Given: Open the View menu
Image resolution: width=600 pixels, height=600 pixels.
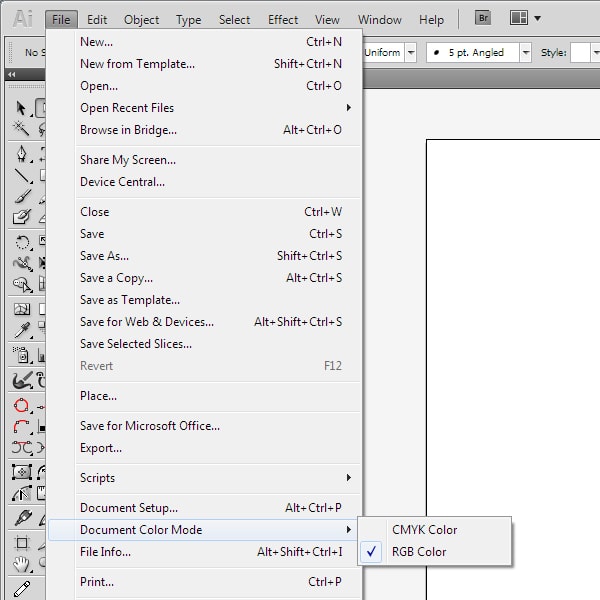Looking at the screenshot, I should (x=327, y=20).
